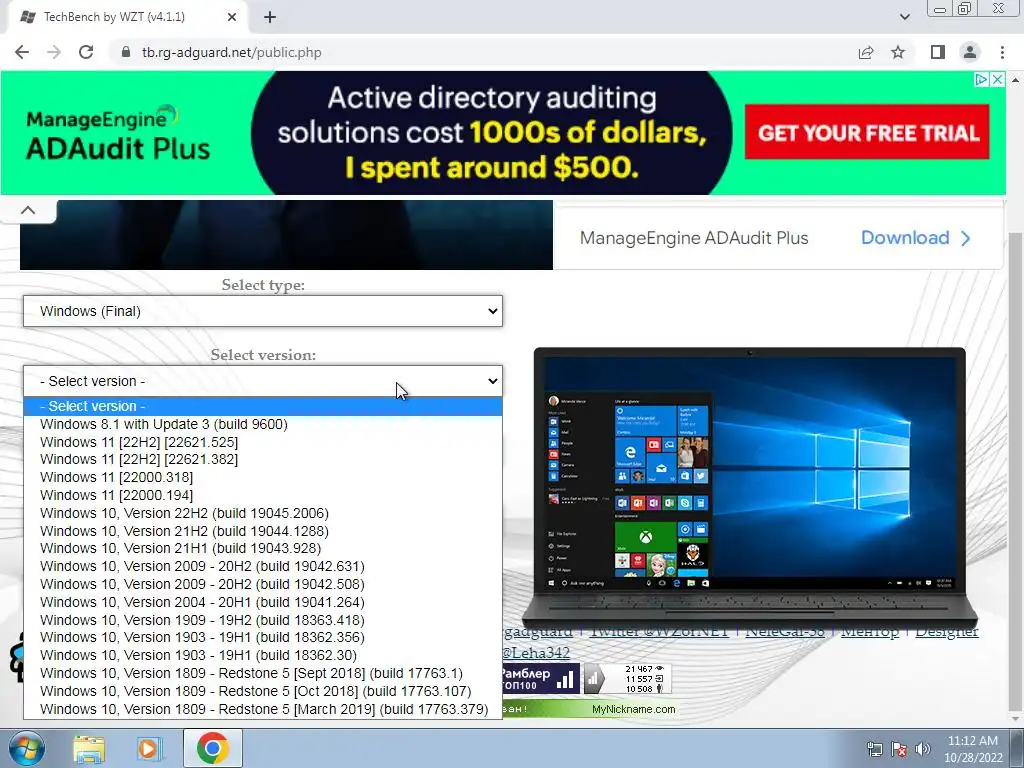Viewport: 1024px width, 768px height.
Task: Open the volume speaker tray icon
Action: pyautogui.click(x=922, y=749)
